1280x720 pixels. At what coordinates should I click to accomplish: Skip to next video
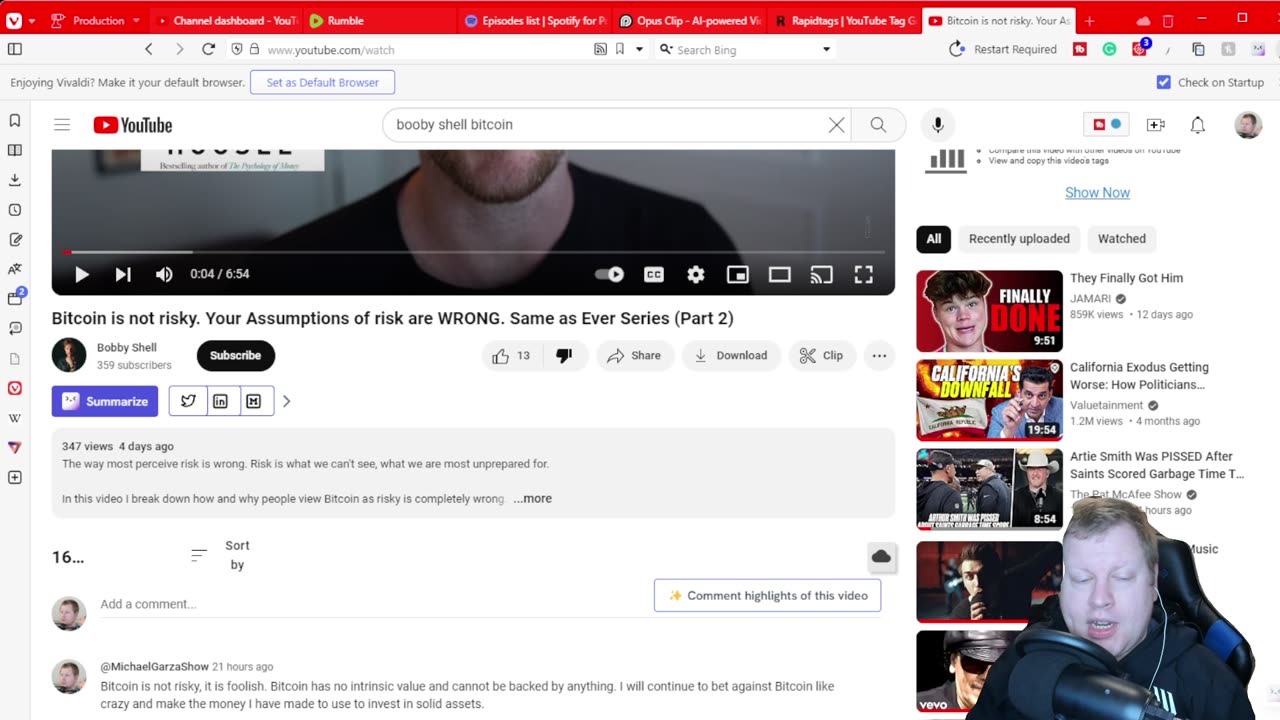click(x=123, y=274)
